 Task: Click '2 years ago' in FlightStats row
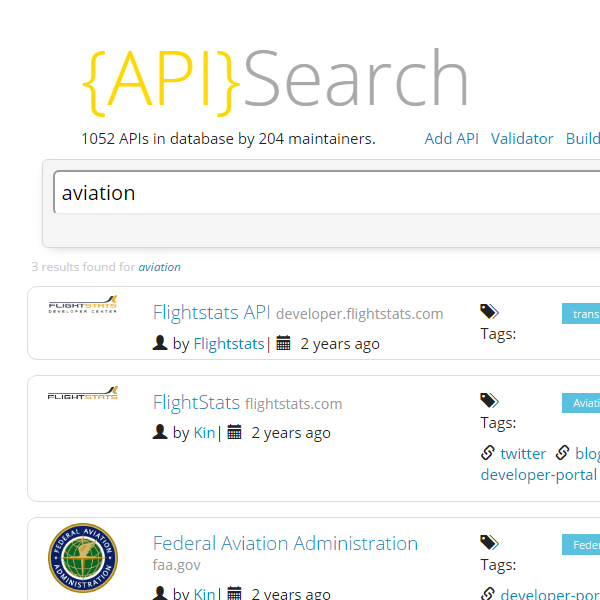[x=291, y=433]
